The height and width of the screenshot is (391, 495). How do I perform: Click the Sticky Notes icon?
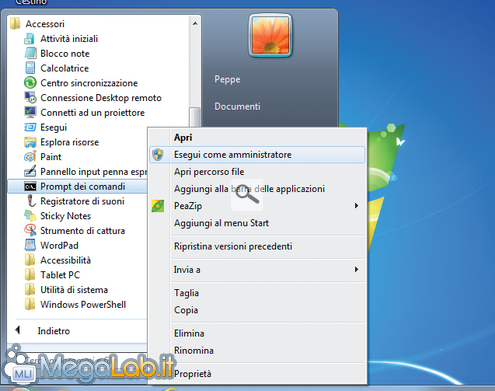[x=30, y=216]
